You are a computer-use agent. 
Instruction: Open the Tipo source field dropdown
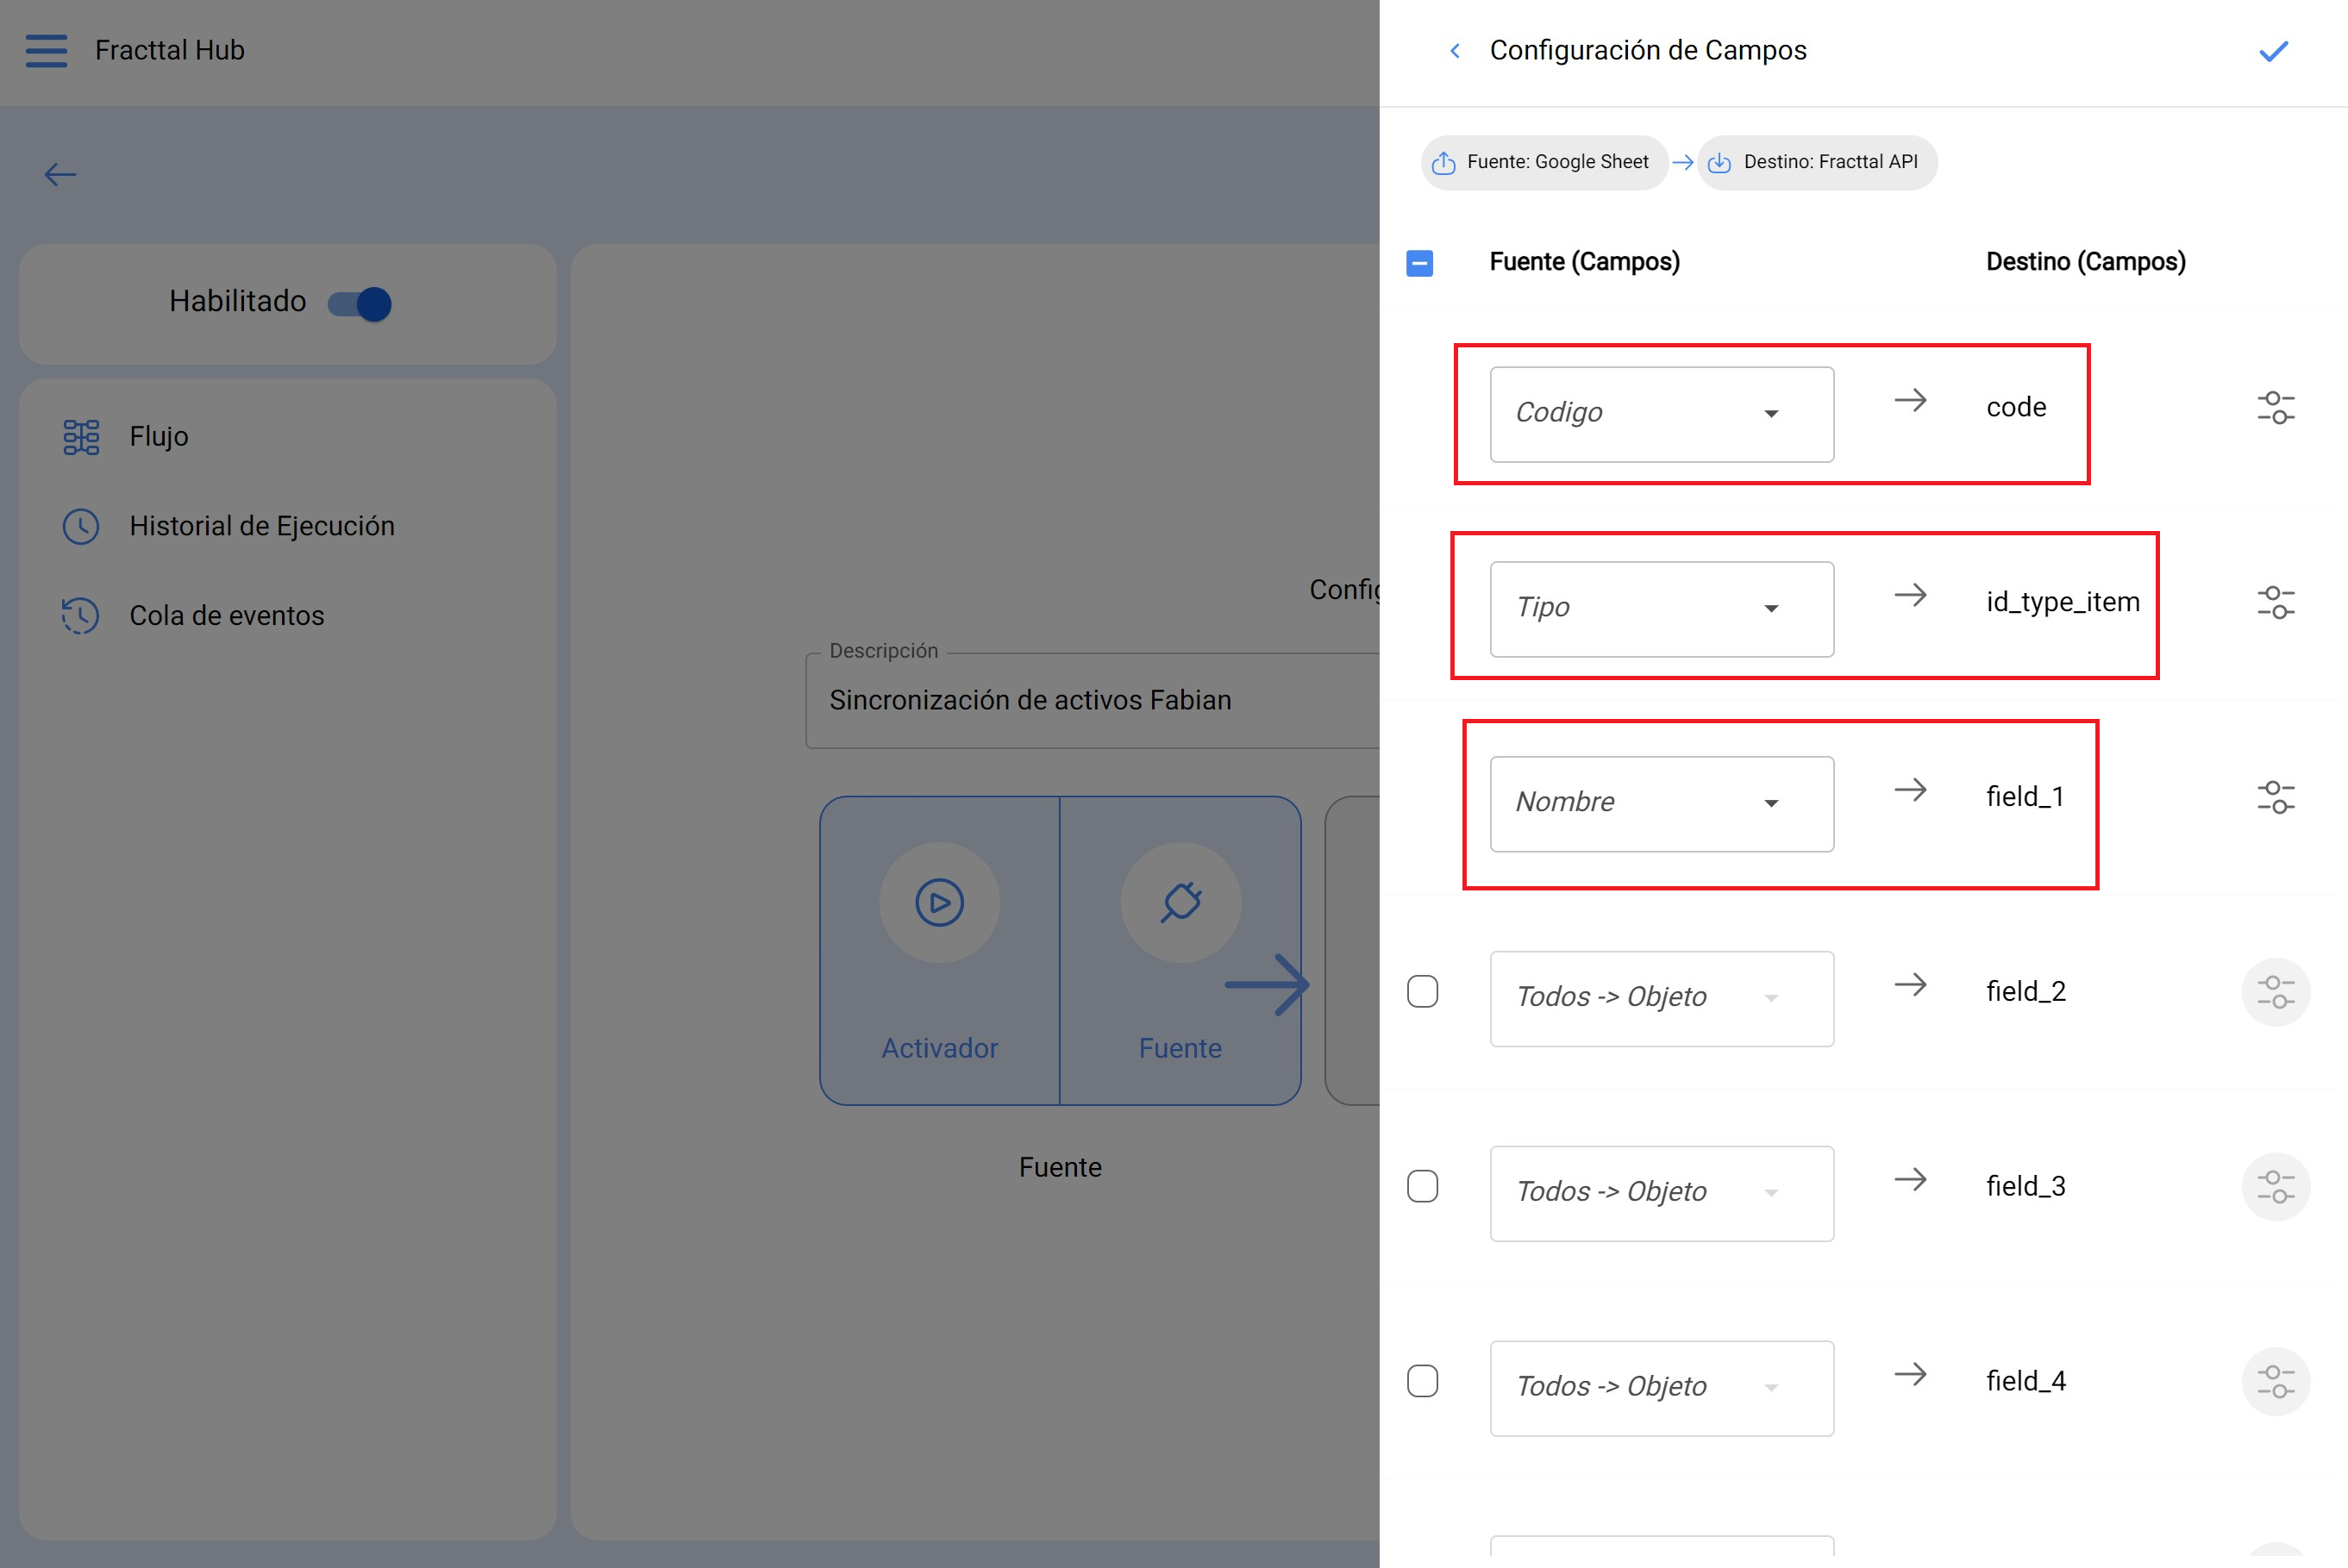click(x=1661, y=609)
